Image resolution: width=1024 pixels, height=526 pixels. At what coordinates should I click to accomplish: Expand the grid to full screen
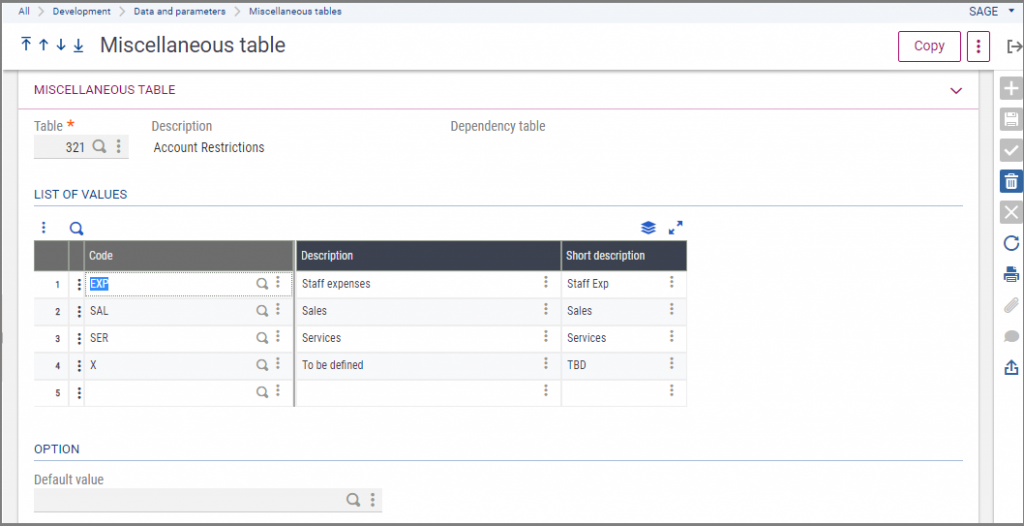pyautogui.click(x=675, y=228)
